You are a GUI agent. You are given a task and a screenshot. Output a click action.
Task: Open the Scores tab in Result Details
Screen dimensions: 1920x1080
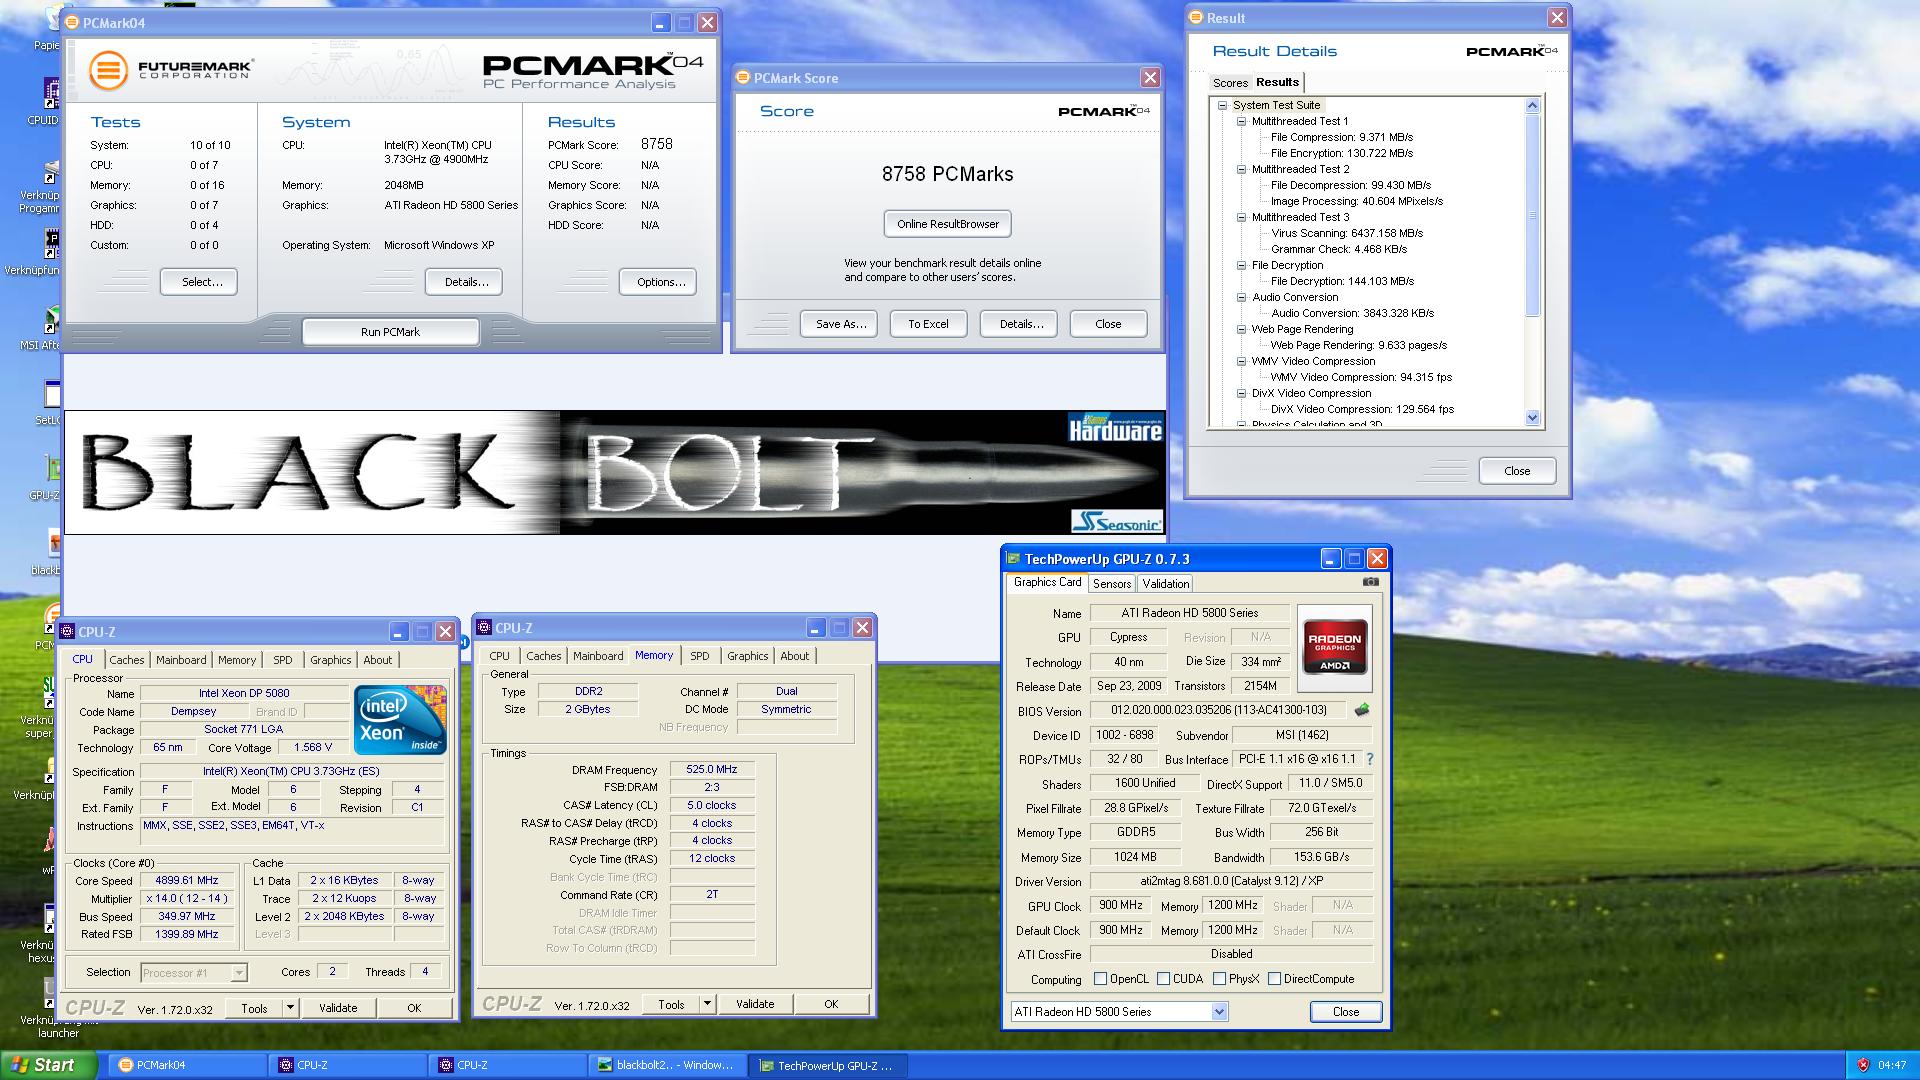[x=1230, y=83]
